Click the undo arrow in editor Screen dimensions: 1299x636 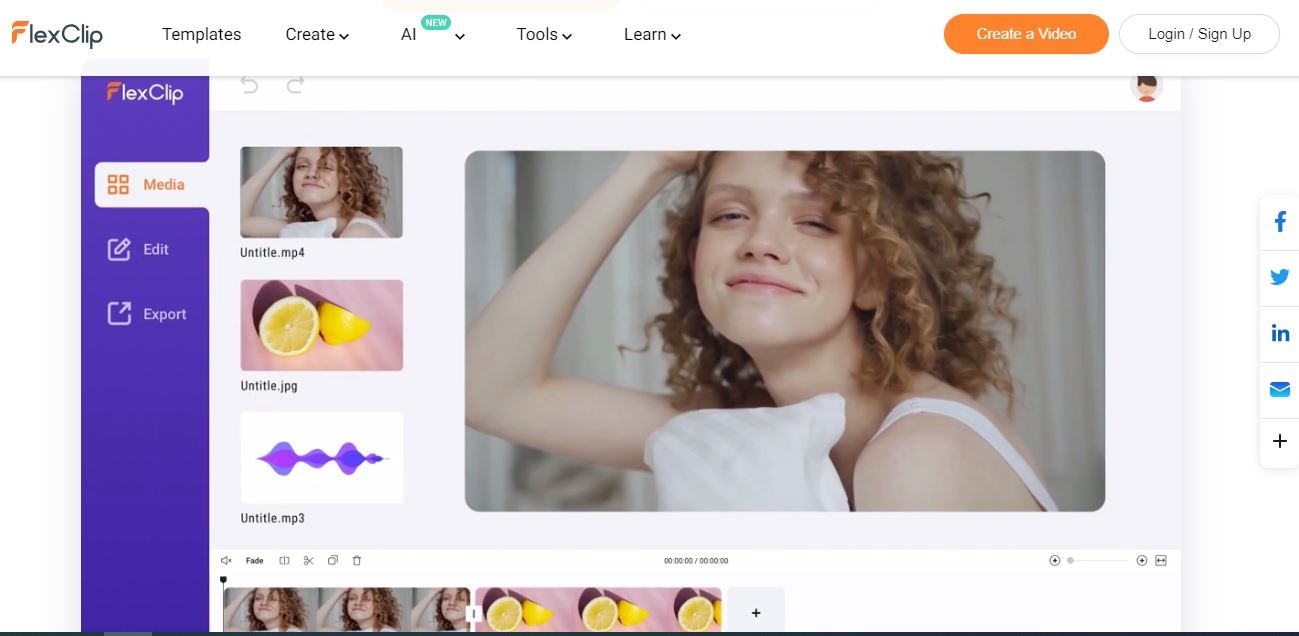(x=250, y=86)
